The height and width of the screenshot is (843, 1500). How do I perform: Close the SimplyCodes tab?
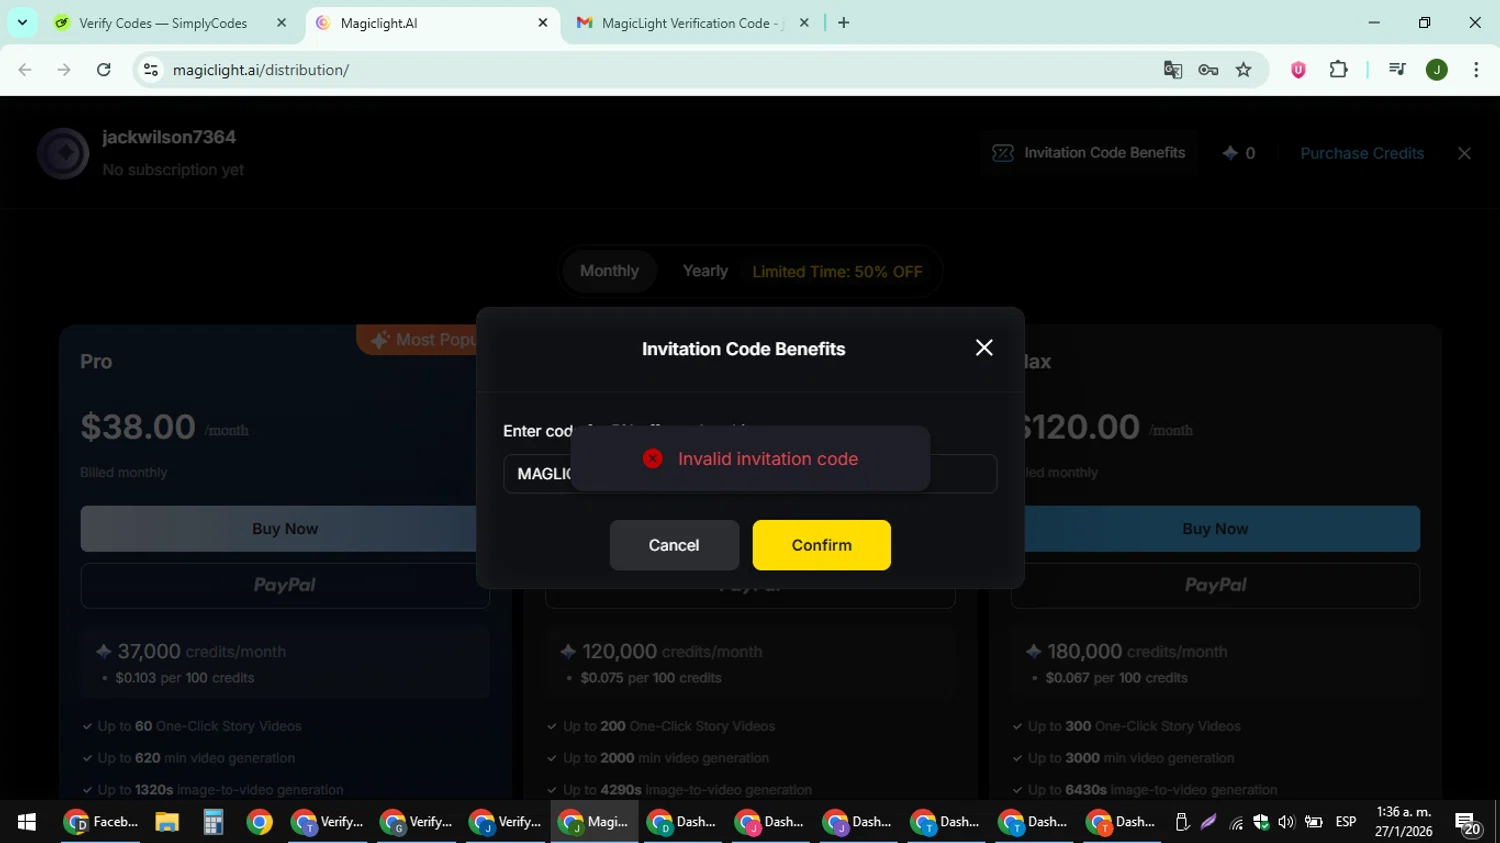(x=281, y=23)
